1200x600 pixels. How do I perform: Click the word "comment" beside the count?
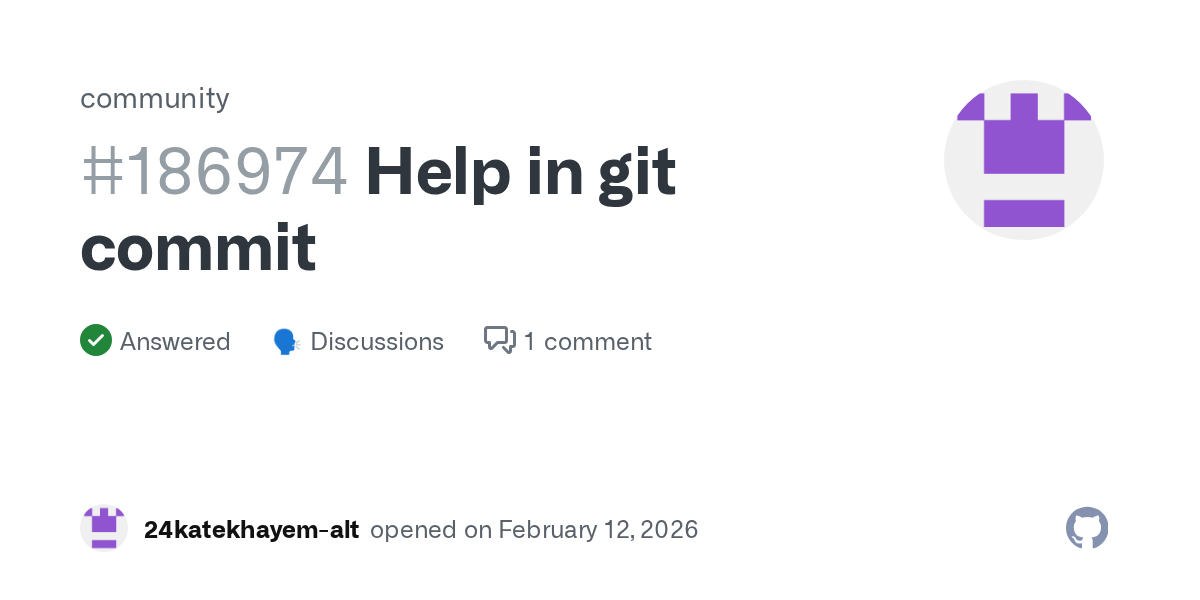tap(598, 342)
